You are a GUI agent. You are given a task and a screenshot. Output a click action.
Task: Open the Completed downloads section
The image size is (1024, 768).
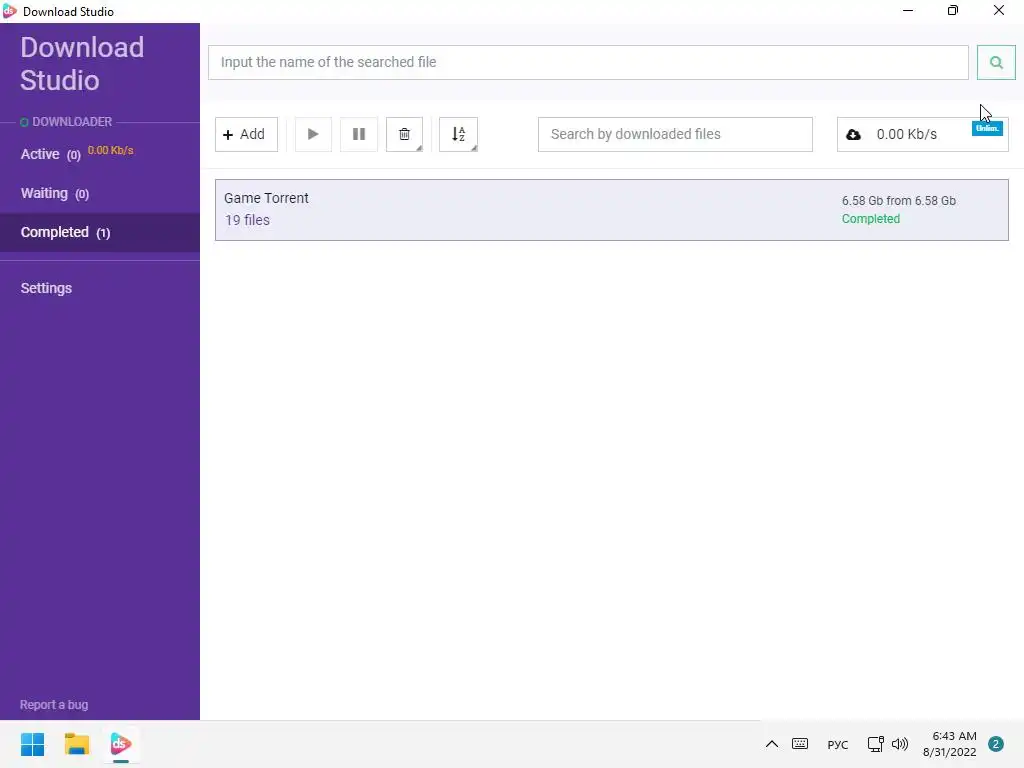[100, 232]
